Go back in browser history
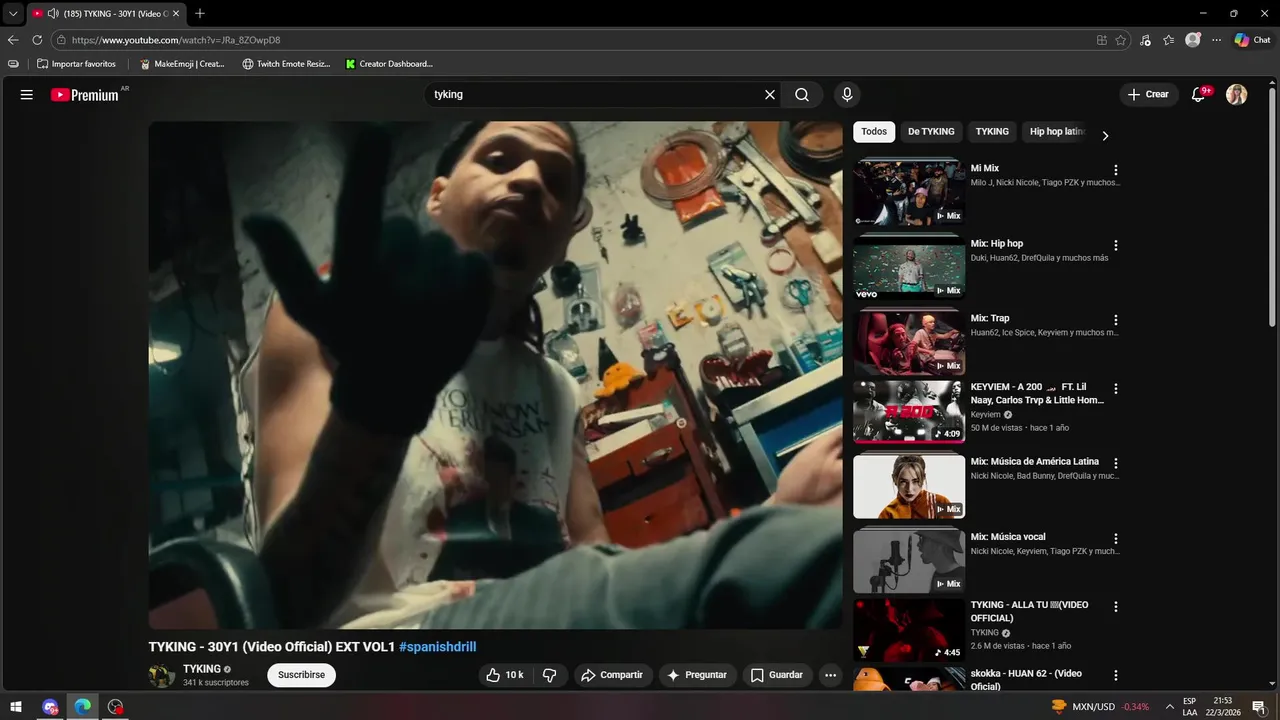This screenshot has height=720, width=1280. pos(13,40)
